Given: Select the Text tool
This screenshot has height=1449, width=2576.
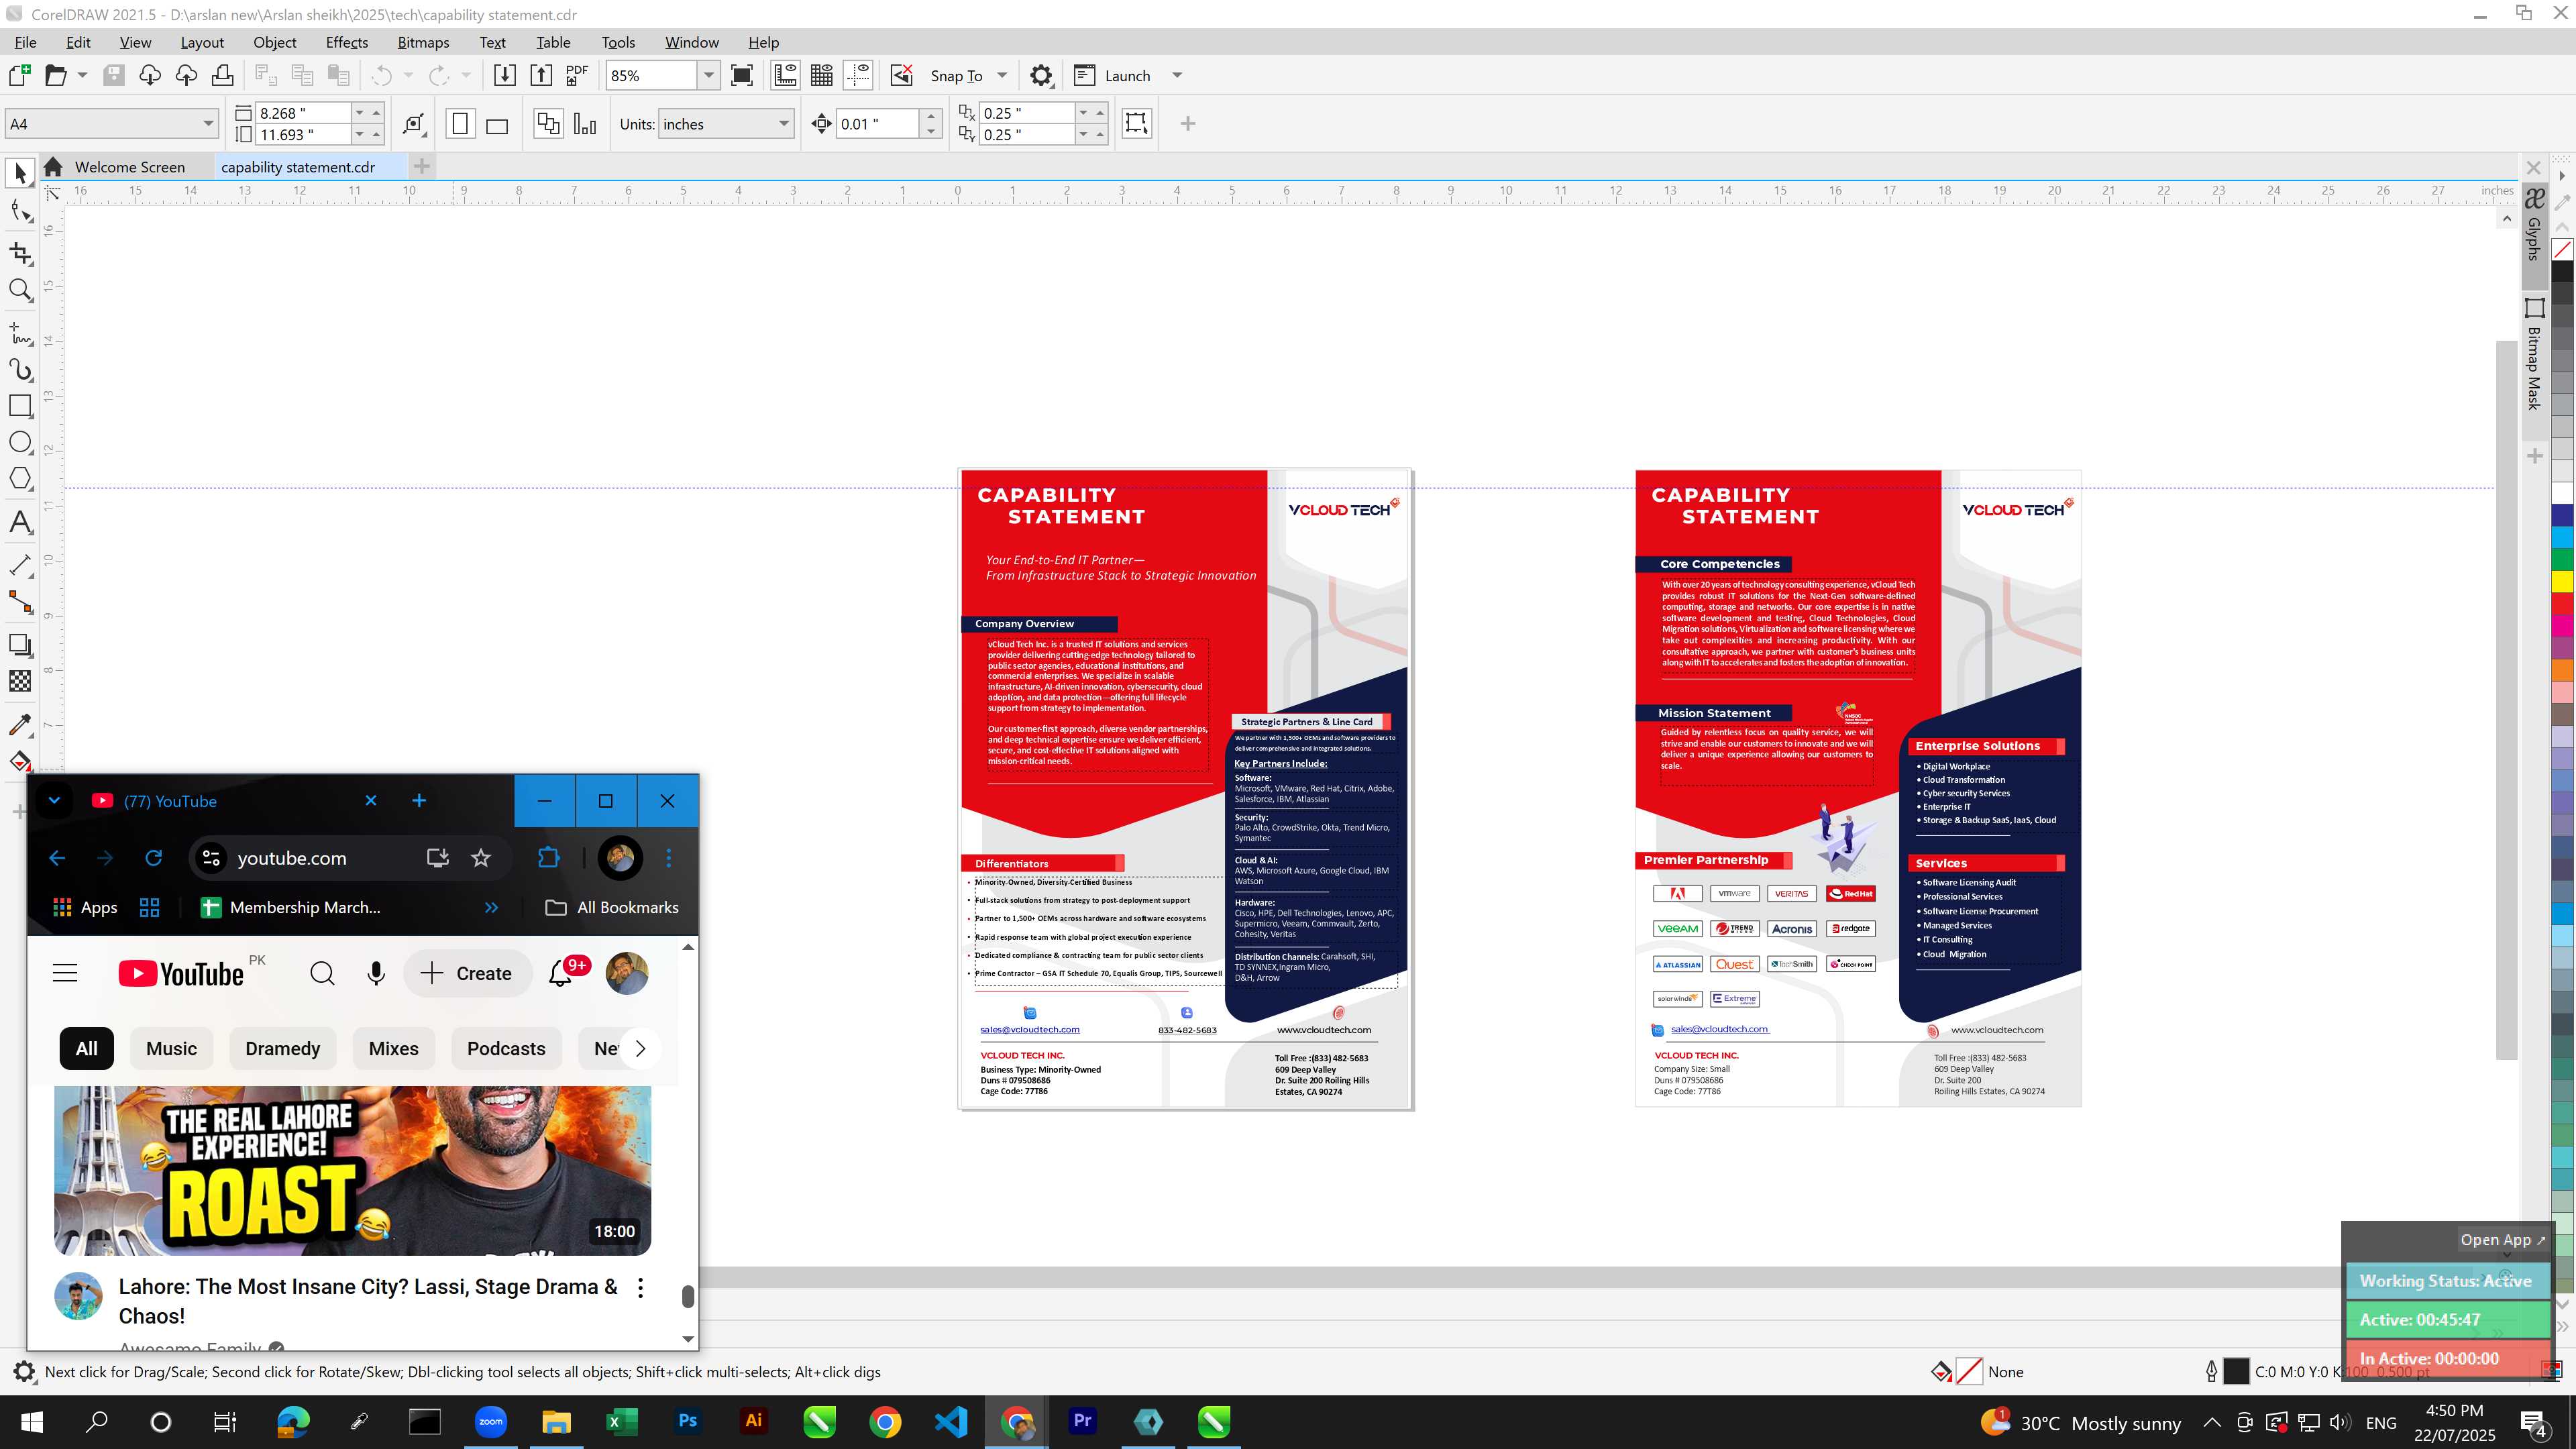Looking at the screenshot, I should [20, 522].
